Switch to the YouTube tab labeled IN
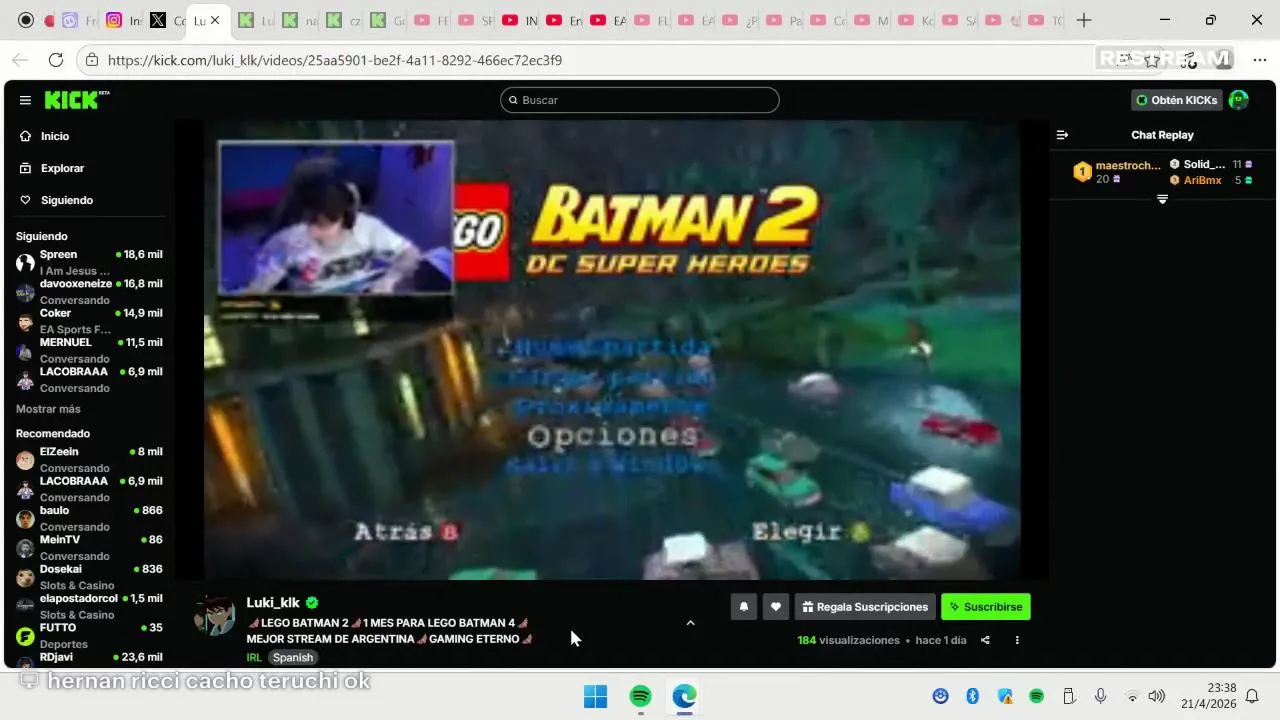 [x=520, y=20]
